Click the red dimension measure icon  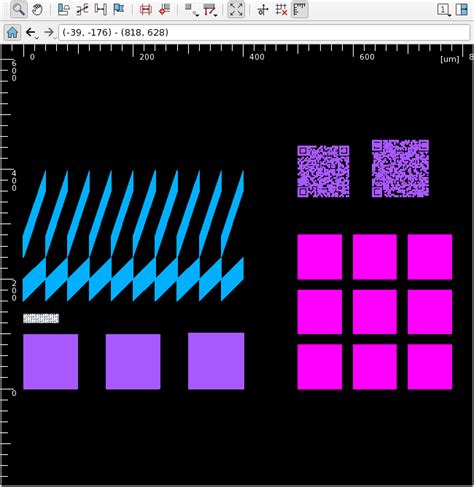(146, 10)
